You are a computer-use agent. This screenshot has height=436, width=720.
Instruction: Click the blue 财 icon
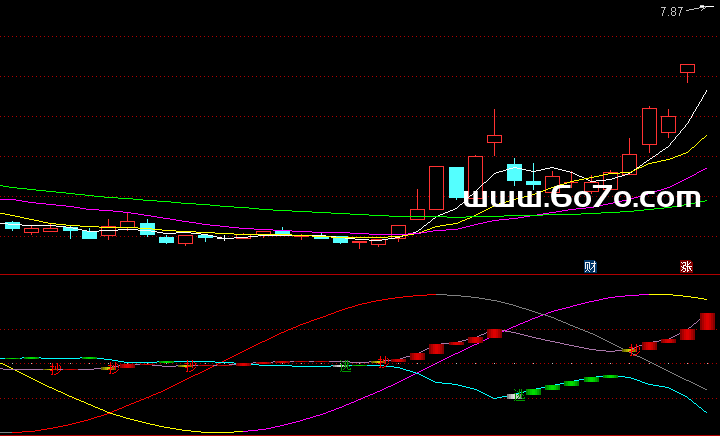pyautogui.click(x=590, y=266)
